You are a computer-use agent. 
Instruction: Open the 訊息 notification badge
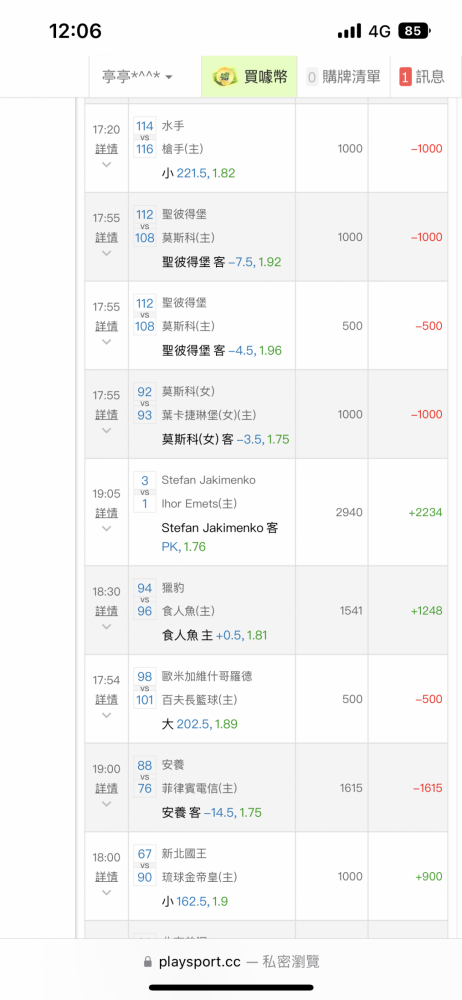pos(405,77)
